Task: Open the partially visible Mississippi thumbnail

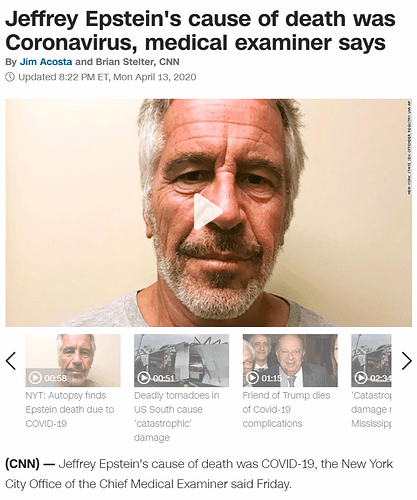Action: pos(371,360)
